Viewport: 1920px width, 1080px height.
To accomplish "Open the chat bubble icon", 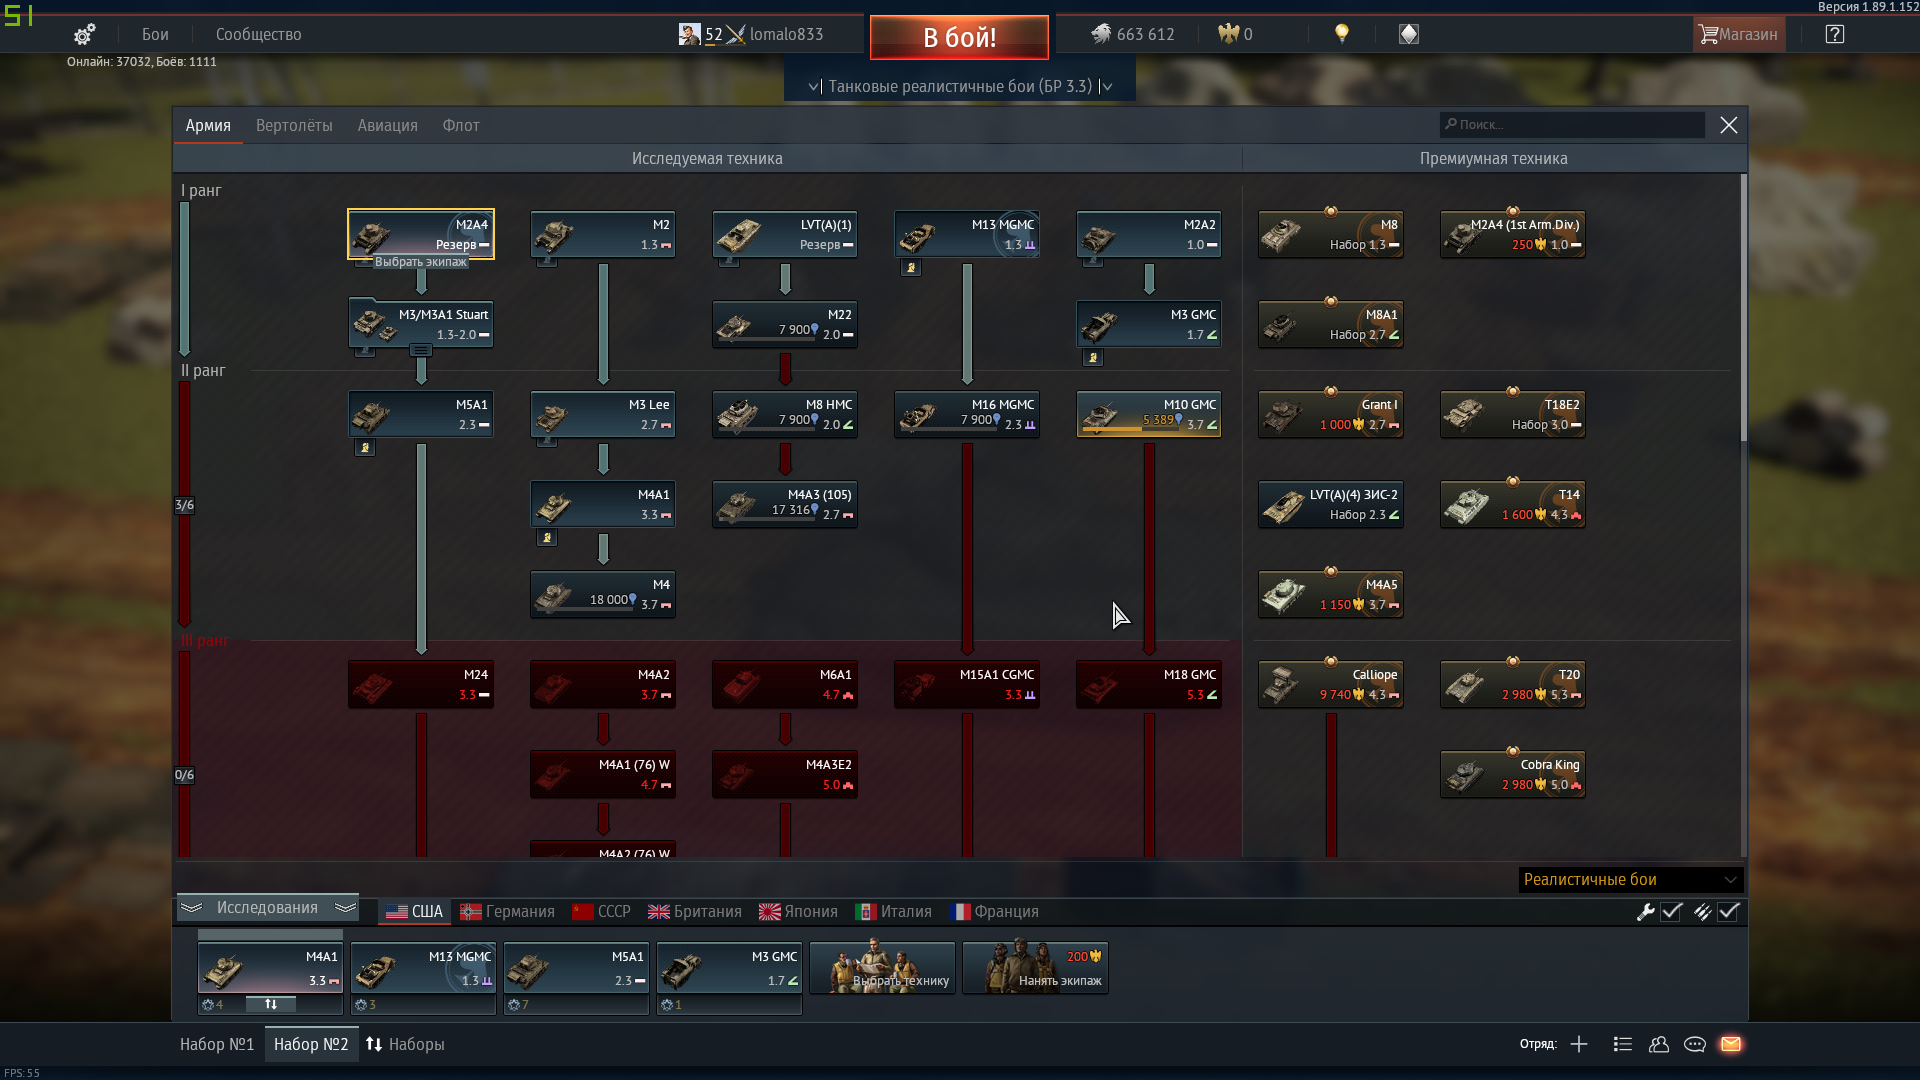I will pos(1695,1044).
